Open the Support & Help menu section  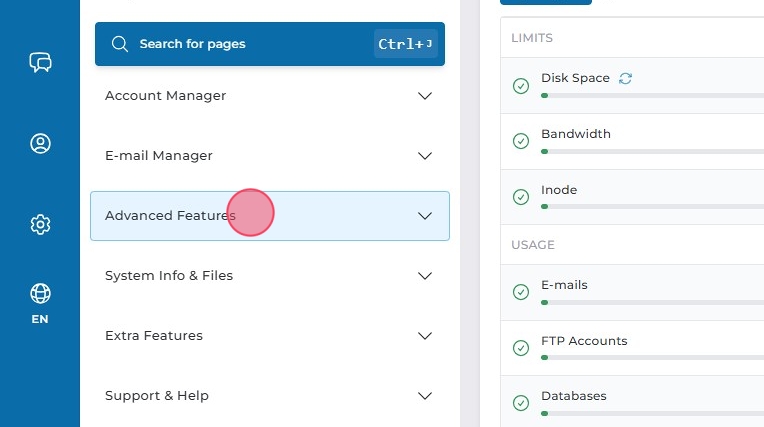point(157,396)
